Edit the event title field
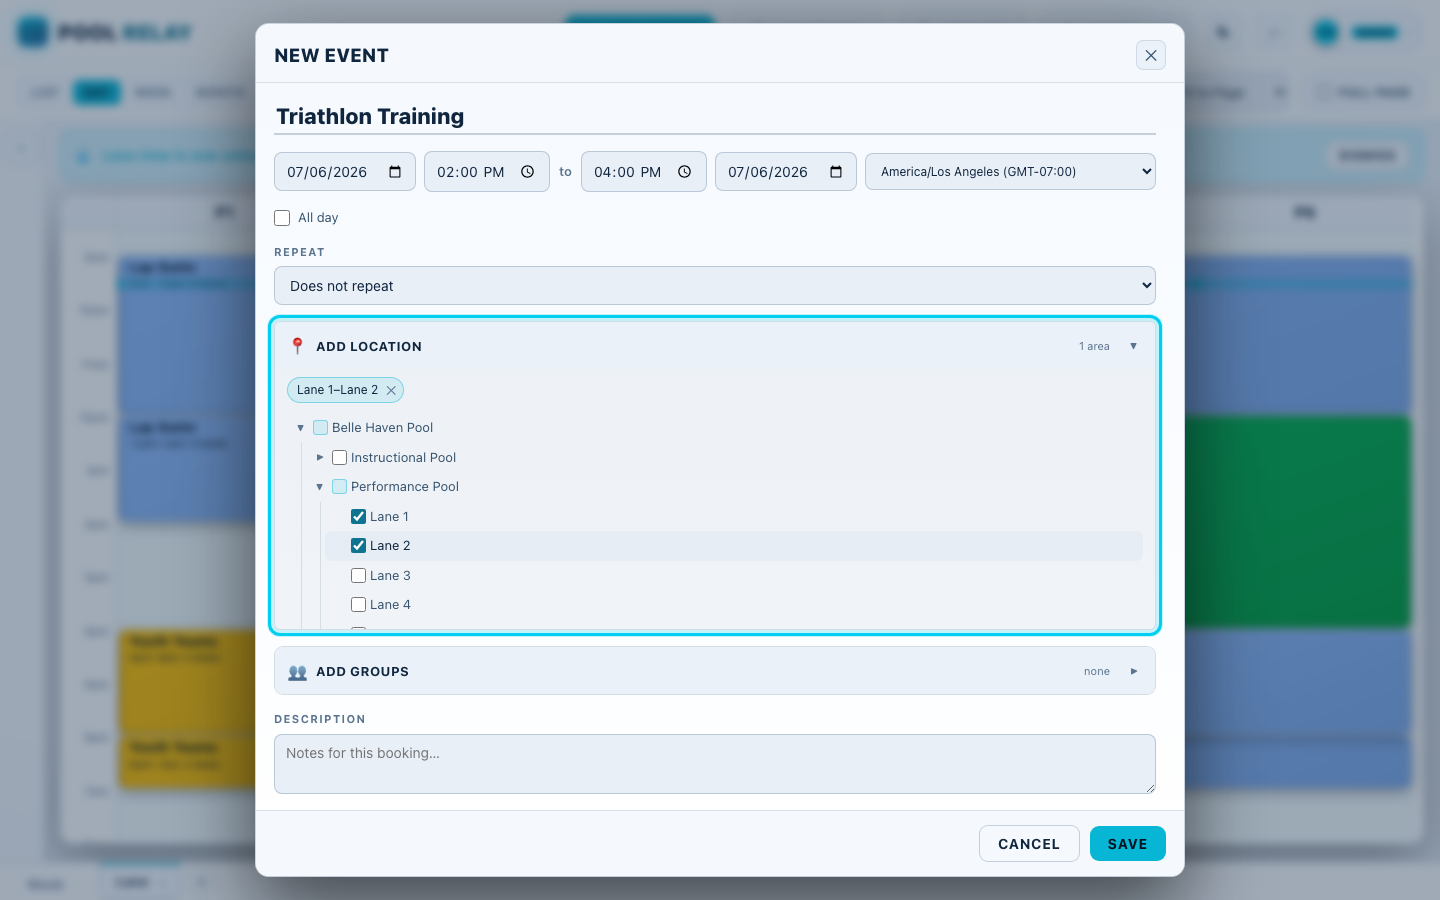This screenshot has height=900, width=1440. (715, 117)
